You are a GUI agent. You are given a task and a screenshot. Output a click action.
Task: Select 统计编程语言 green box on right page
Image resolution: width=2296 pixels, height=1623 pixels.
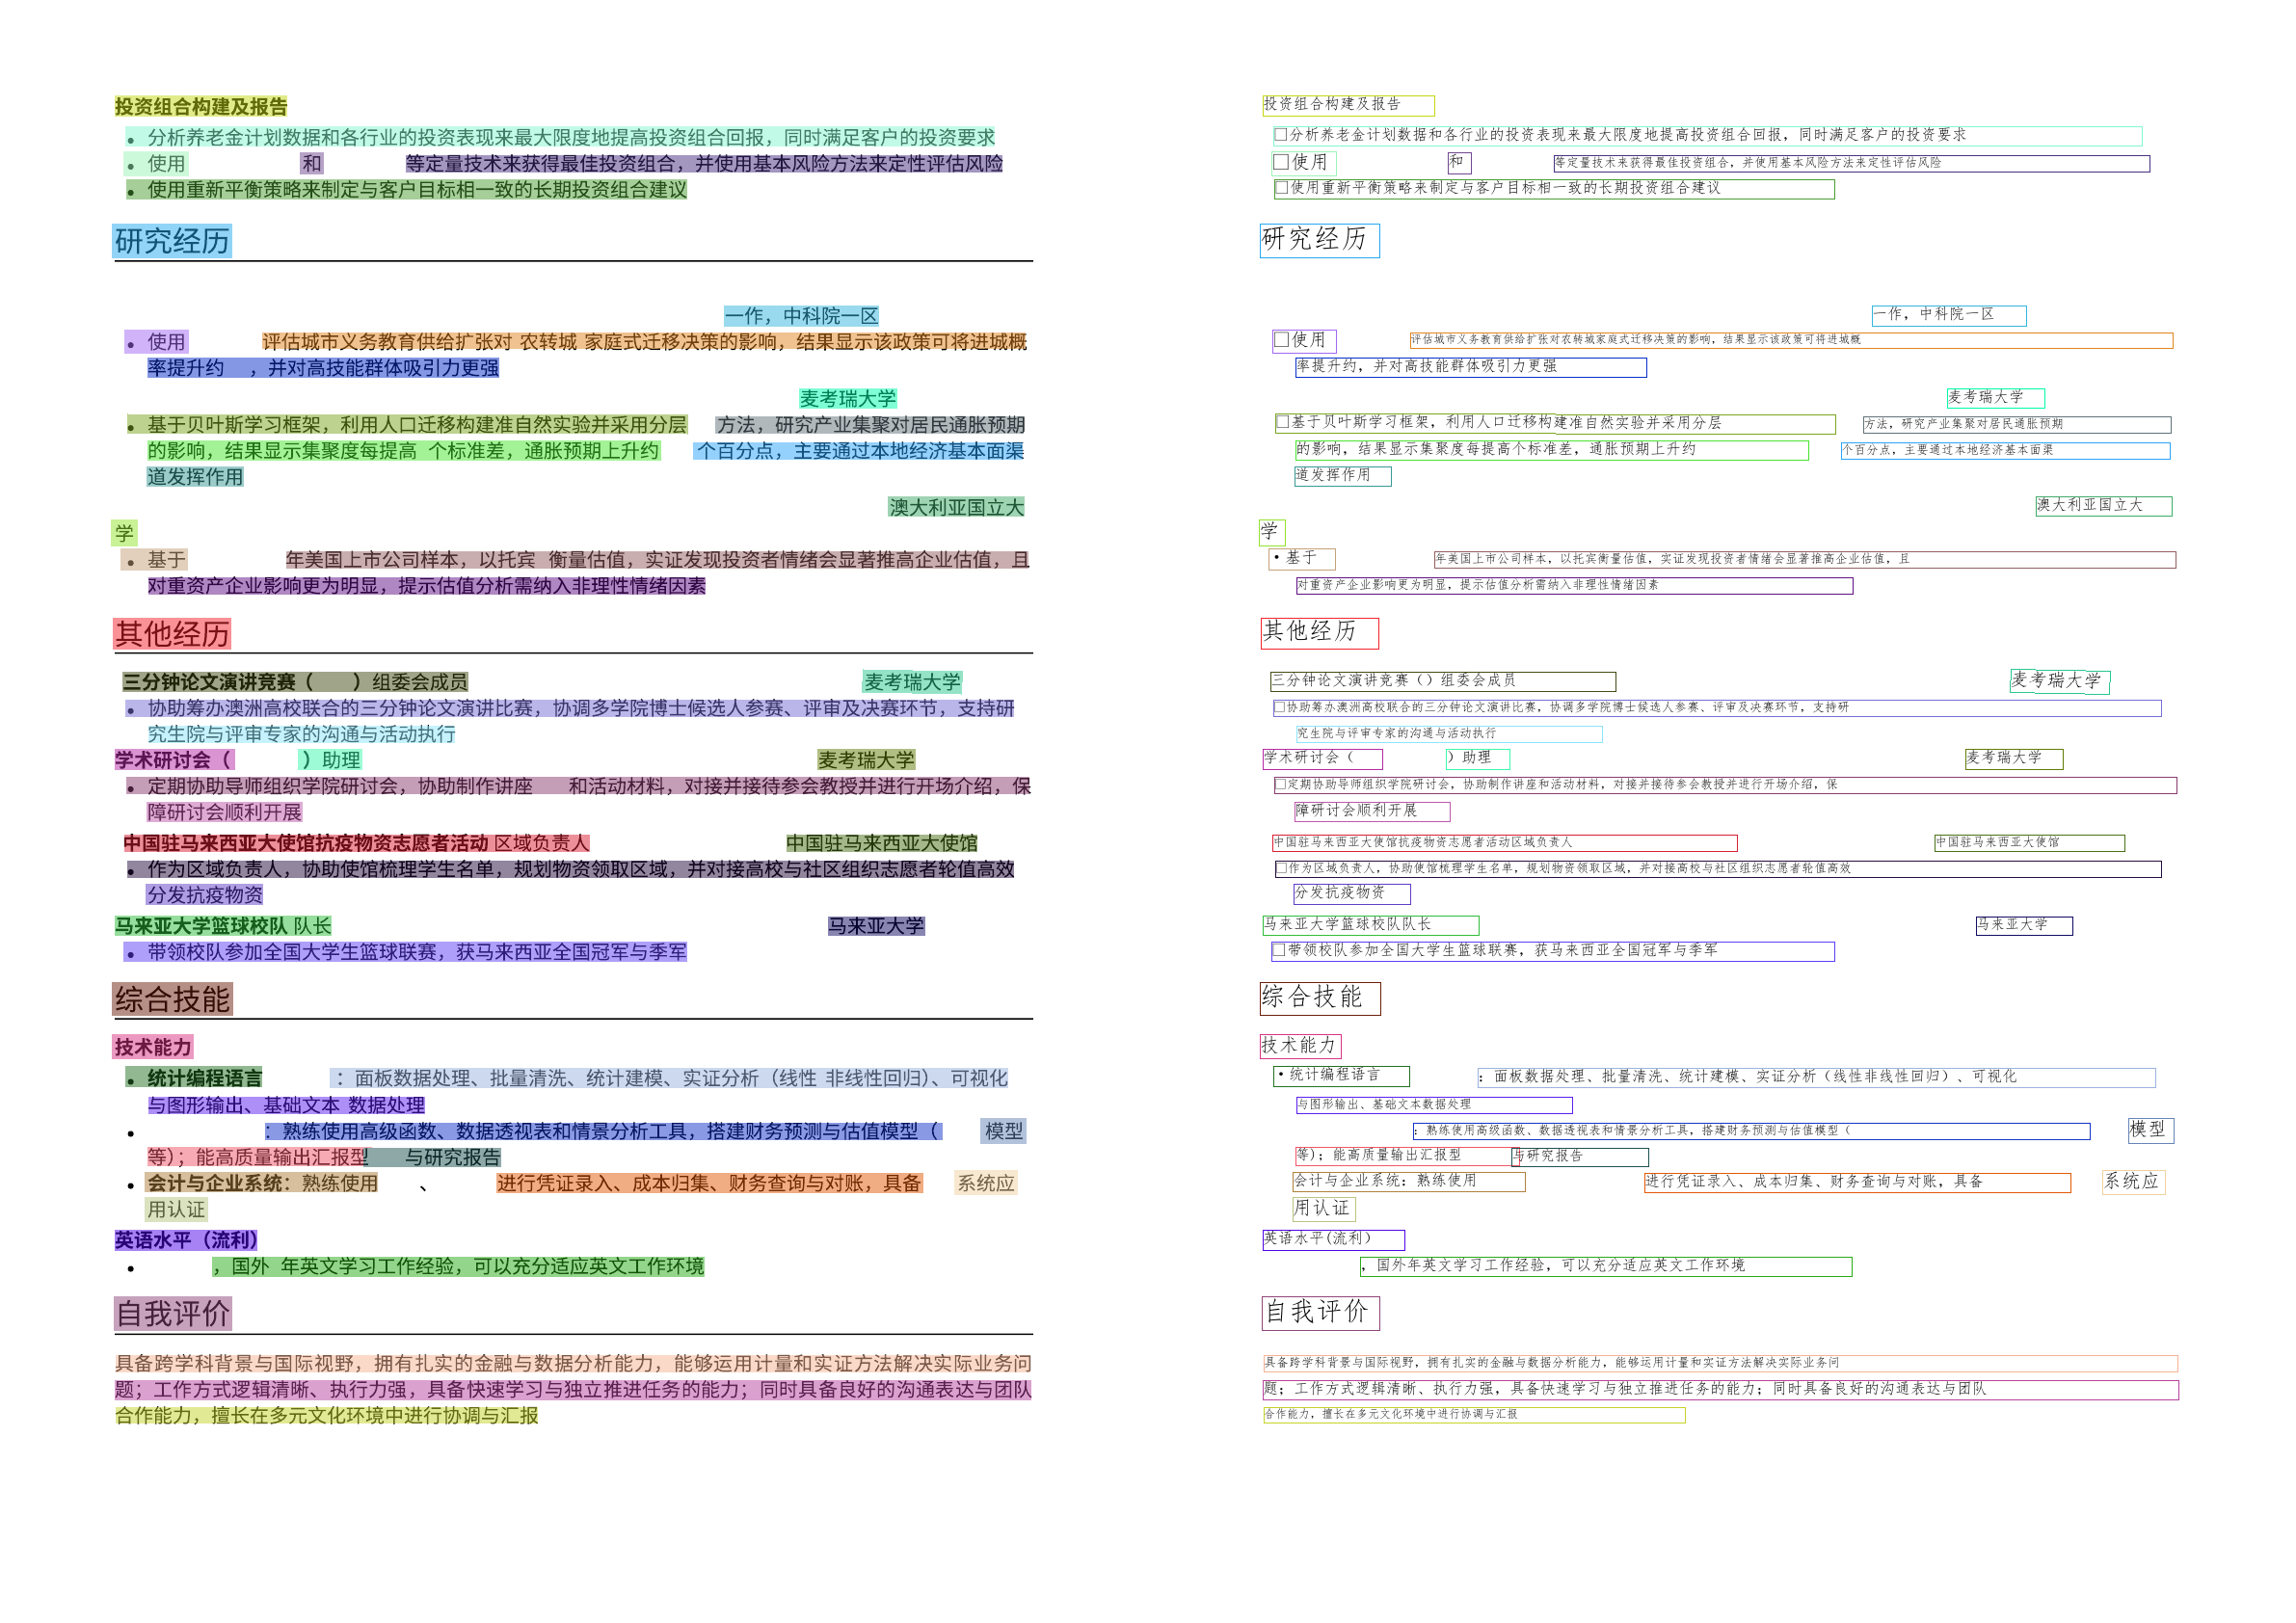1340,1076
